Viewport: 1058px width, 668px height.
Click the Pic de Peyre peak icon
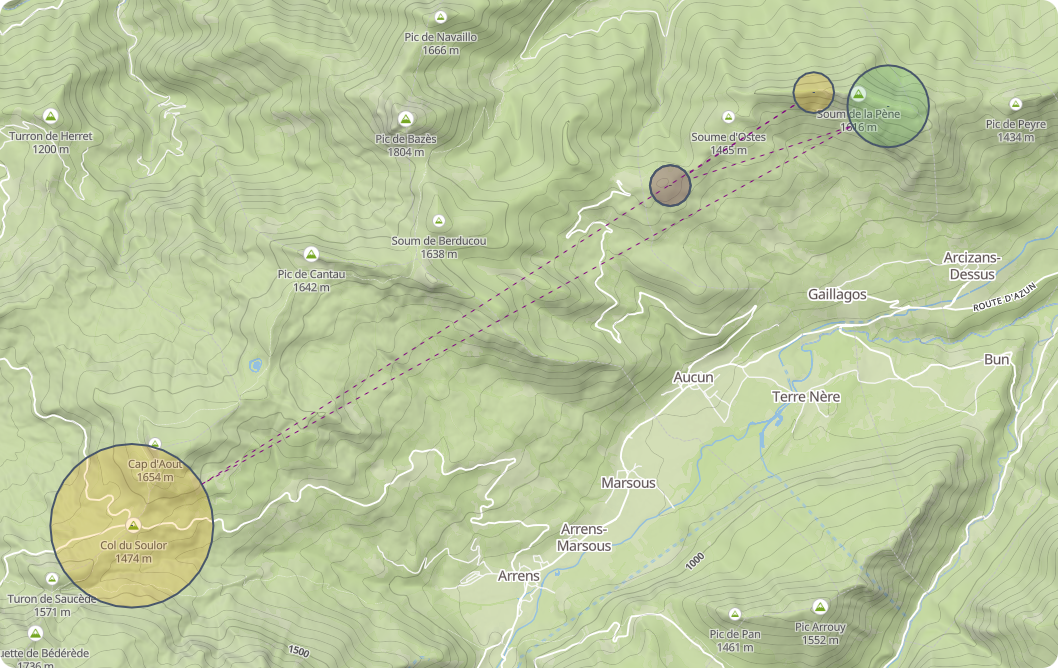pyautogui.click(x=1015, y=104)
